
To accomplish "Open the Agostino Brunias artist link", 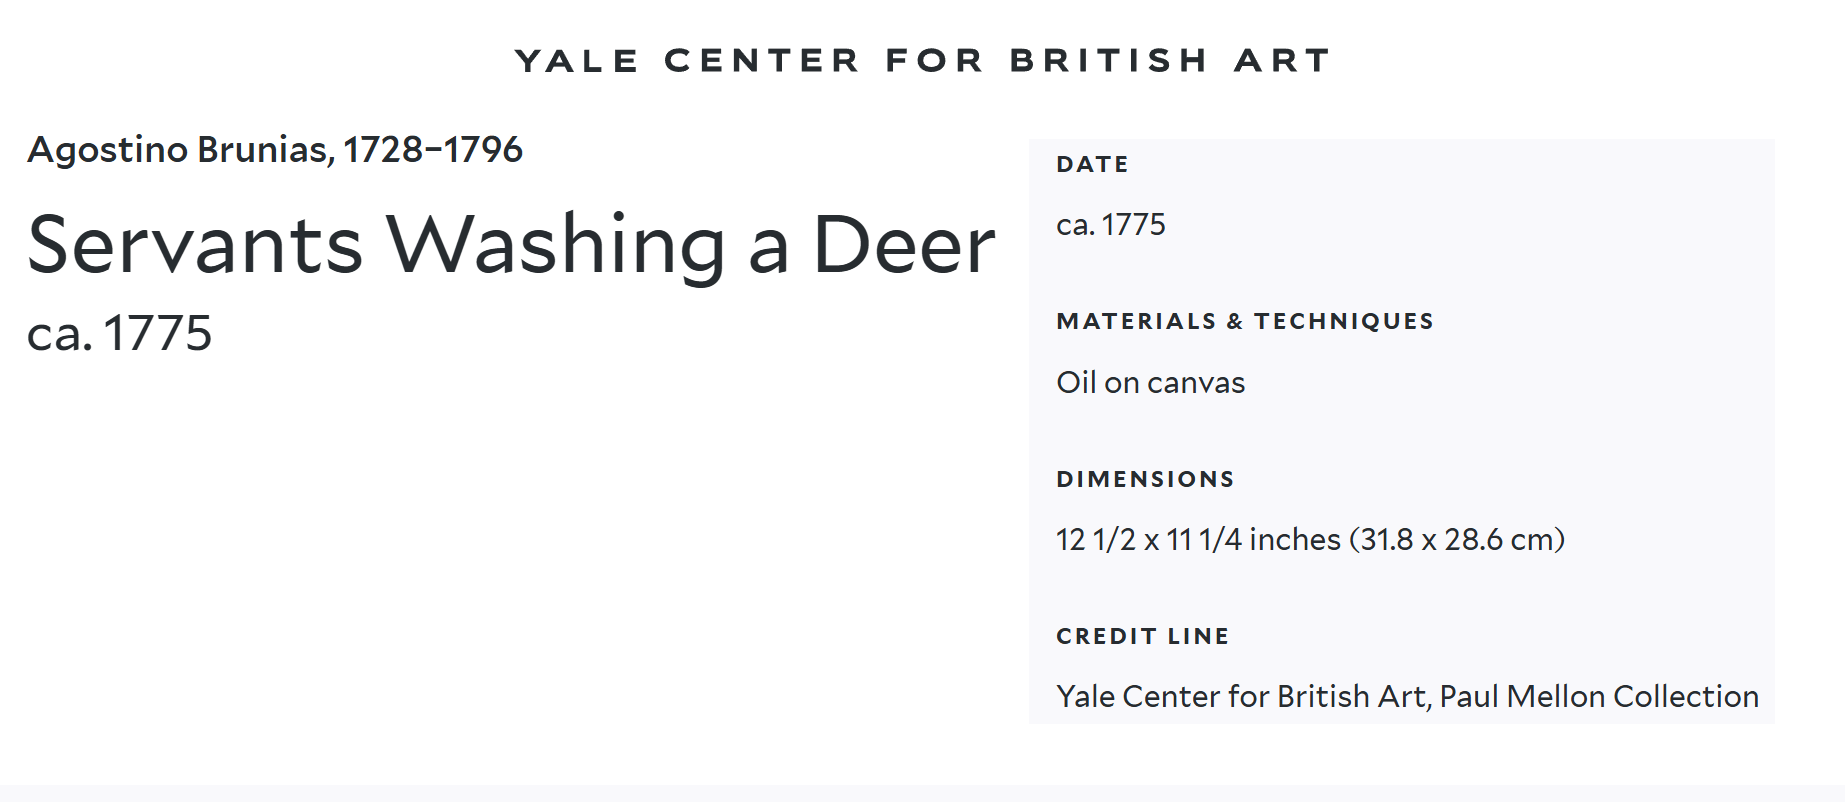I will point(178,150).
